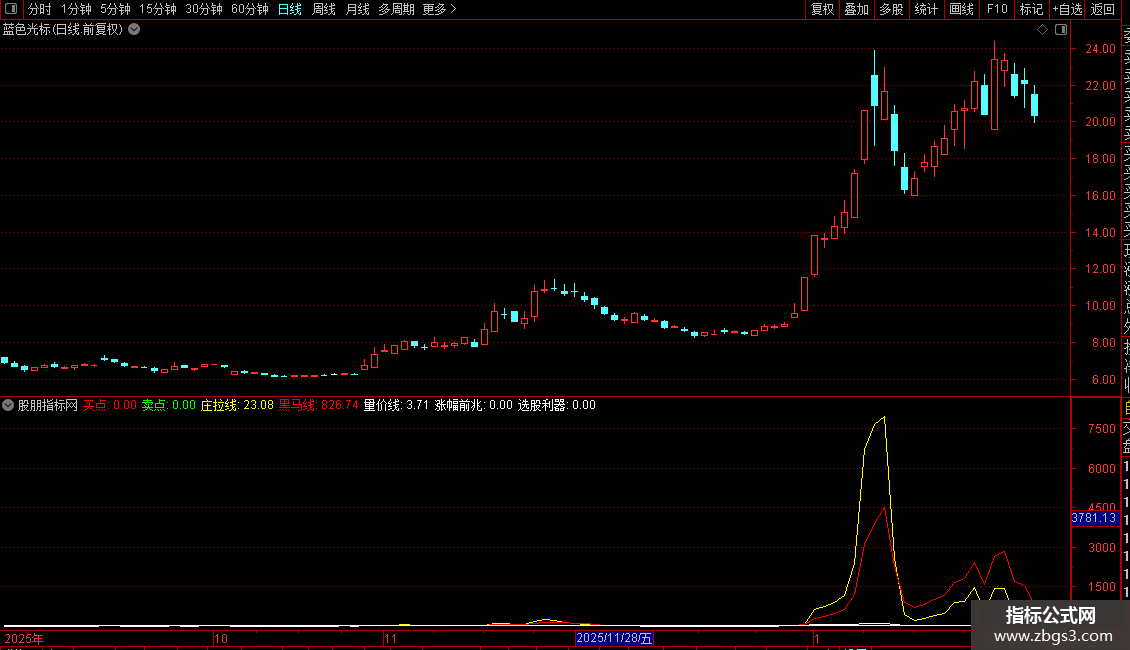Click the 24.00 price axis label
This screenshot has height=650, width=1130.
point(1100,49)
